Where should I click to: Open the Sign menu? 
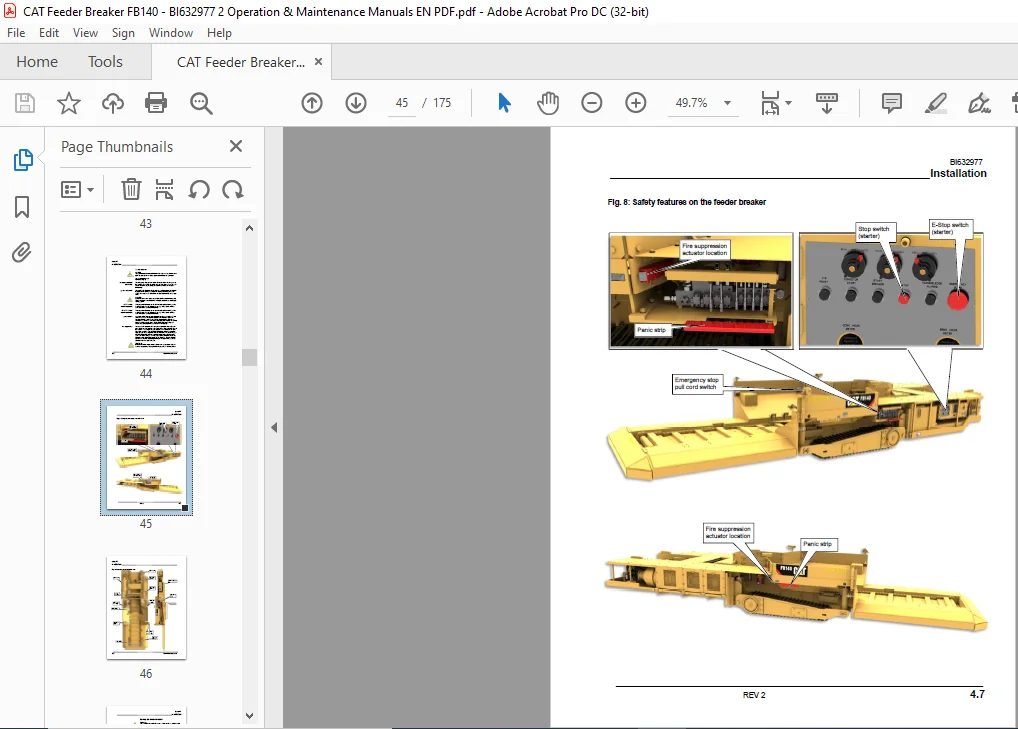pyautogui.click(x=123, y=32)
